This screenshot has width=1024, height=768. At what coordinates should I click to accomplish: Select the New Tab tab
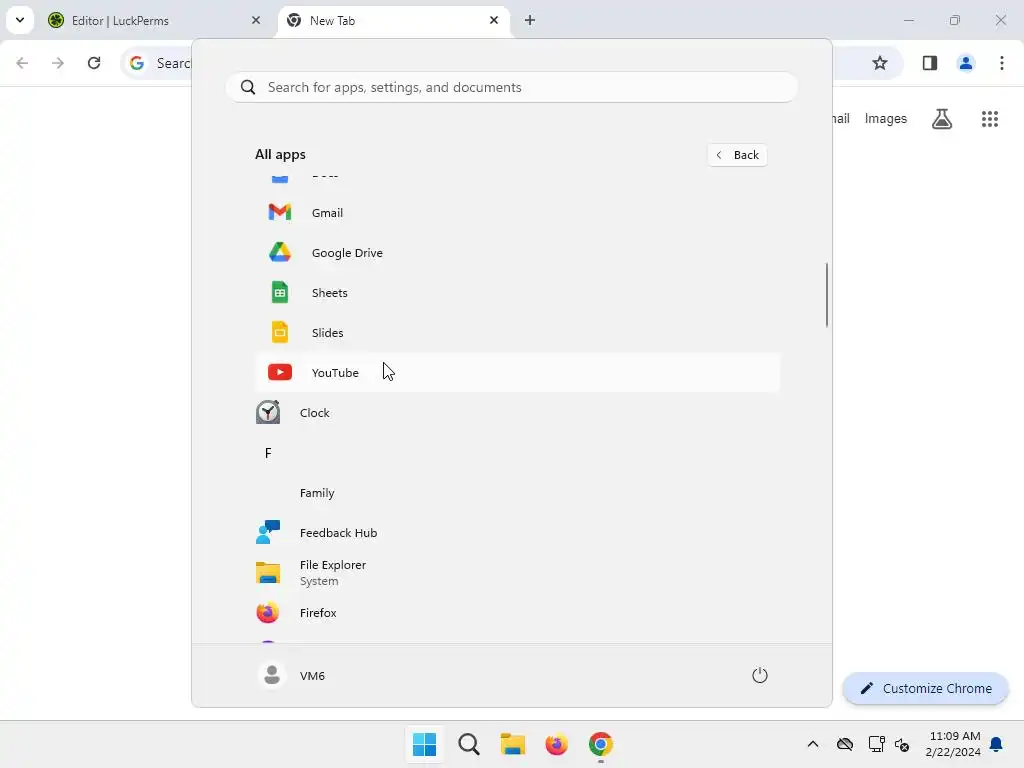click(392, 20)
